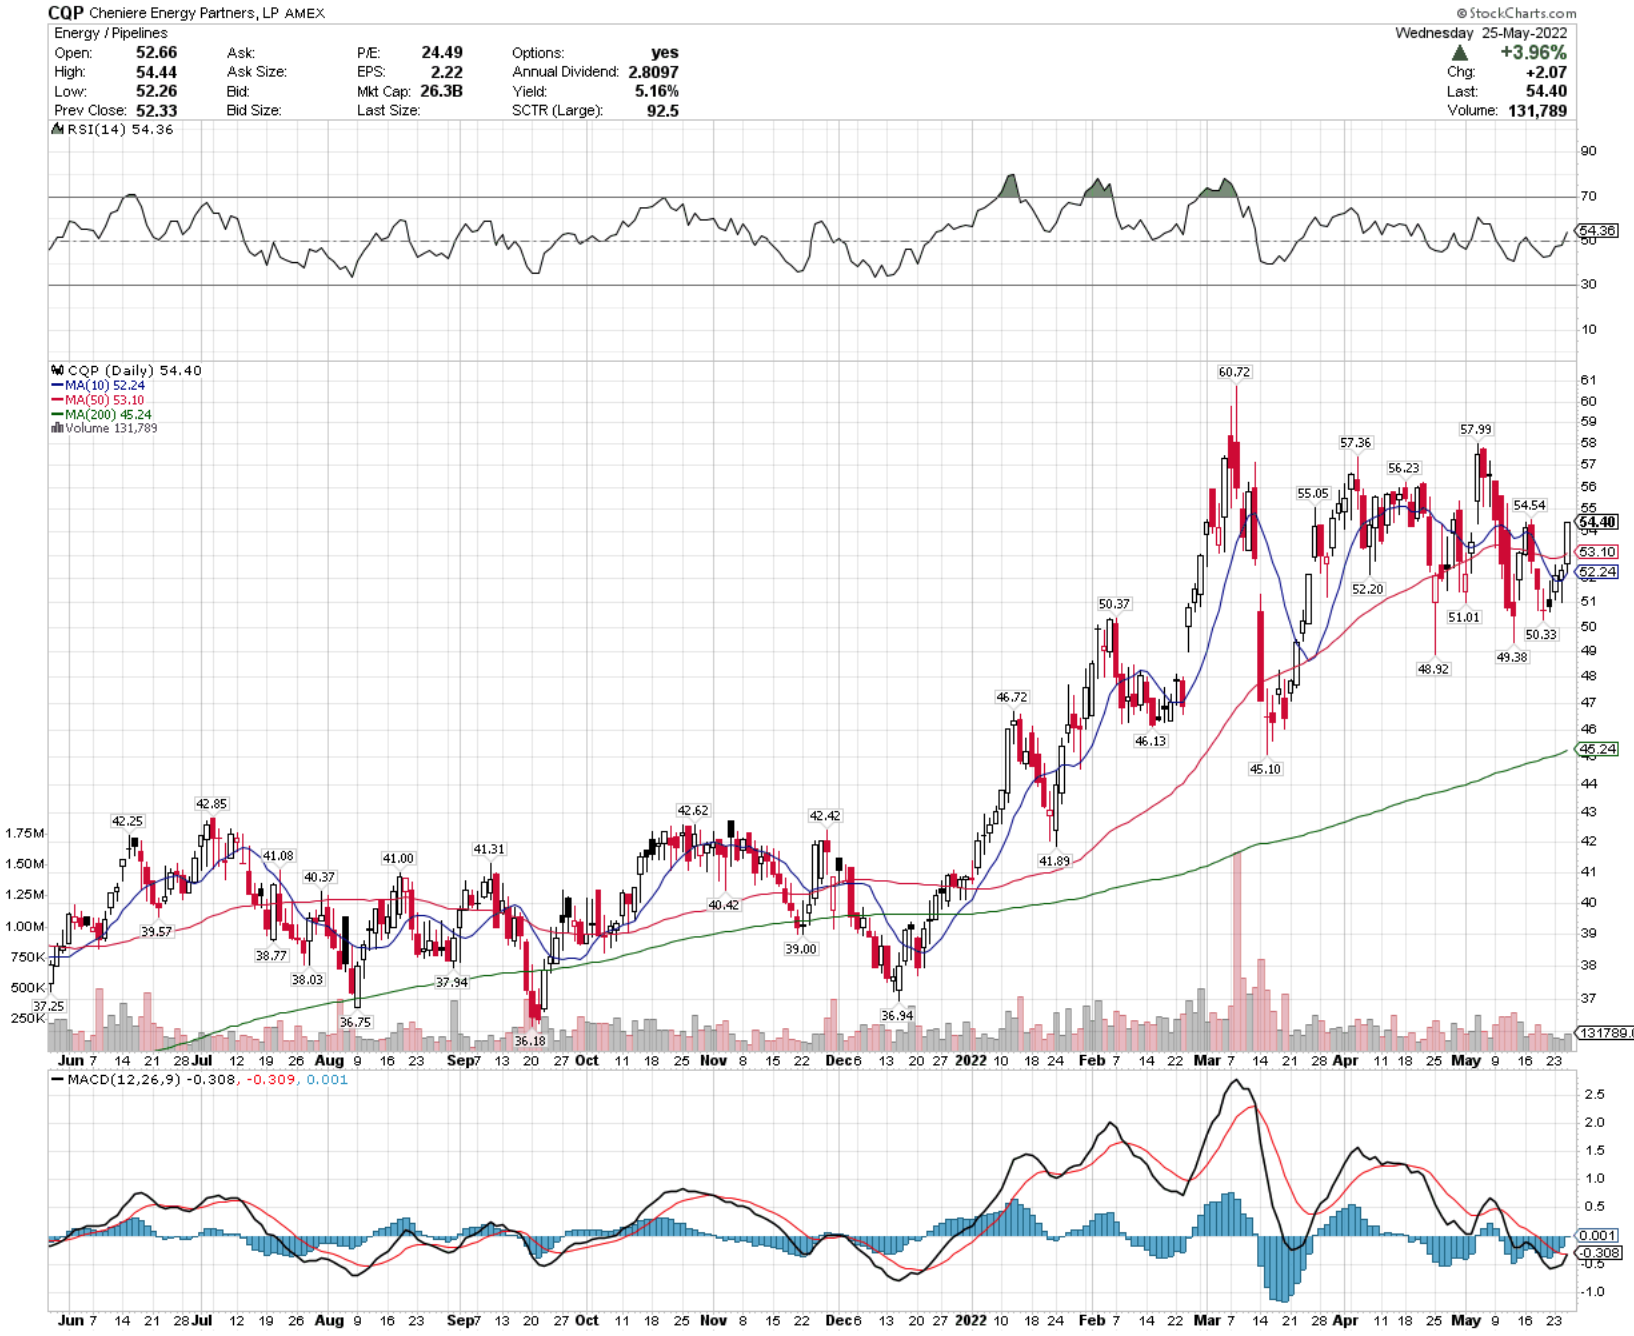This screenshot has width=1634, height=1336.
Task: Click the RSI 54.36 tag on right axis
Action: point(1597,230)
